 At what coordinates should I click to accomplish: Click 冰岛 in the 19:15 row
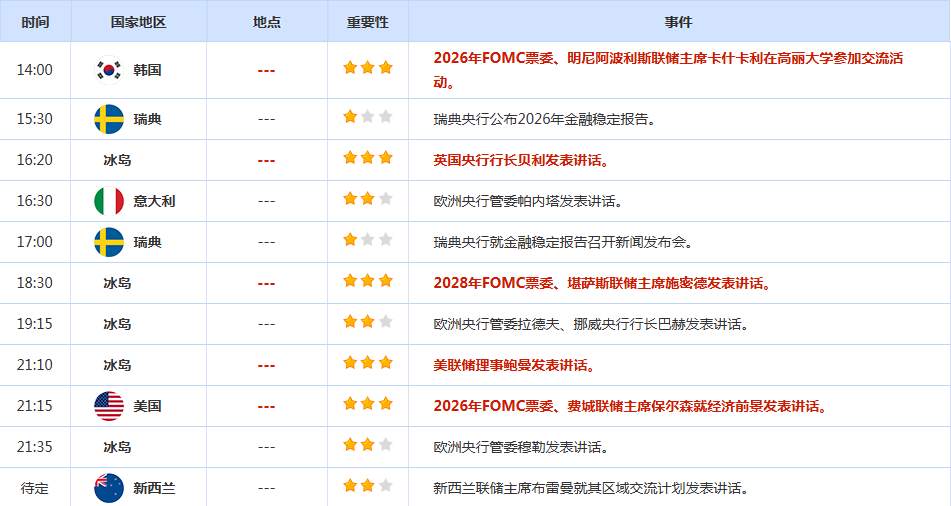pos(117,324)
